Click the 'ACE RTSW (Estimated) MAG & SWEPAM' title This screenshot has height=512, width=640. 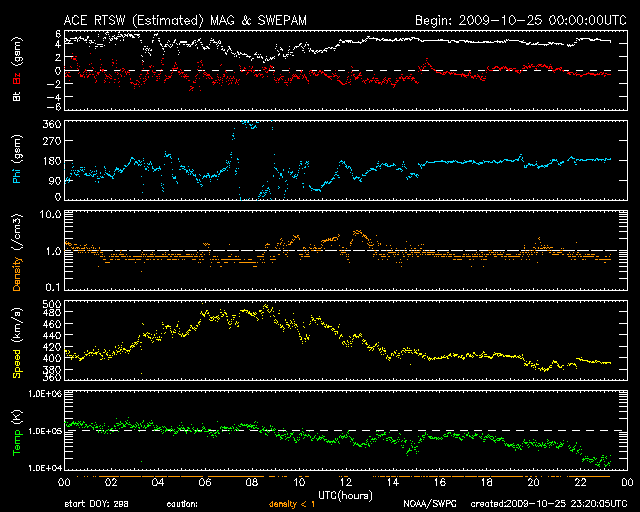coord(185,20)
